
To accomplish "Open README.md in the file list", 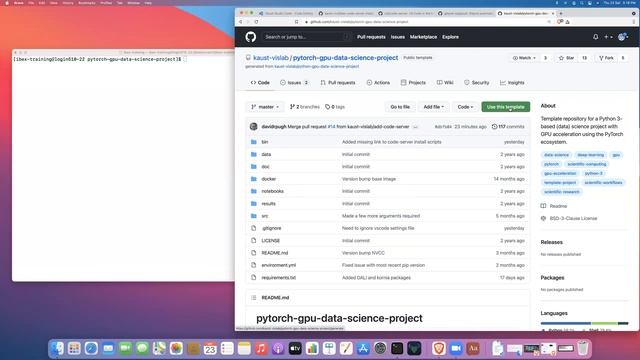I will 275,253.
